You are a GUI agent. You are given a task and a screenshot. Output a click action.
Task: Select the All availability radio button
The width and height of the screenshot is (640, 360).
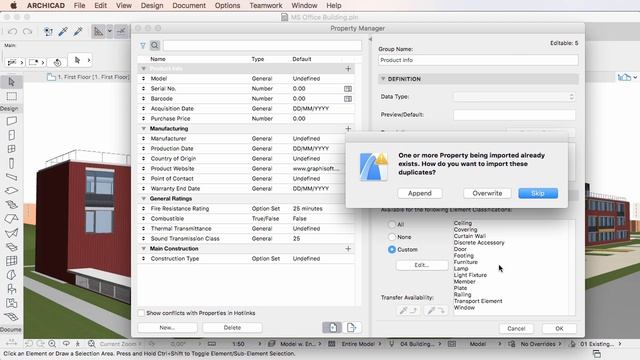(392, 224)
